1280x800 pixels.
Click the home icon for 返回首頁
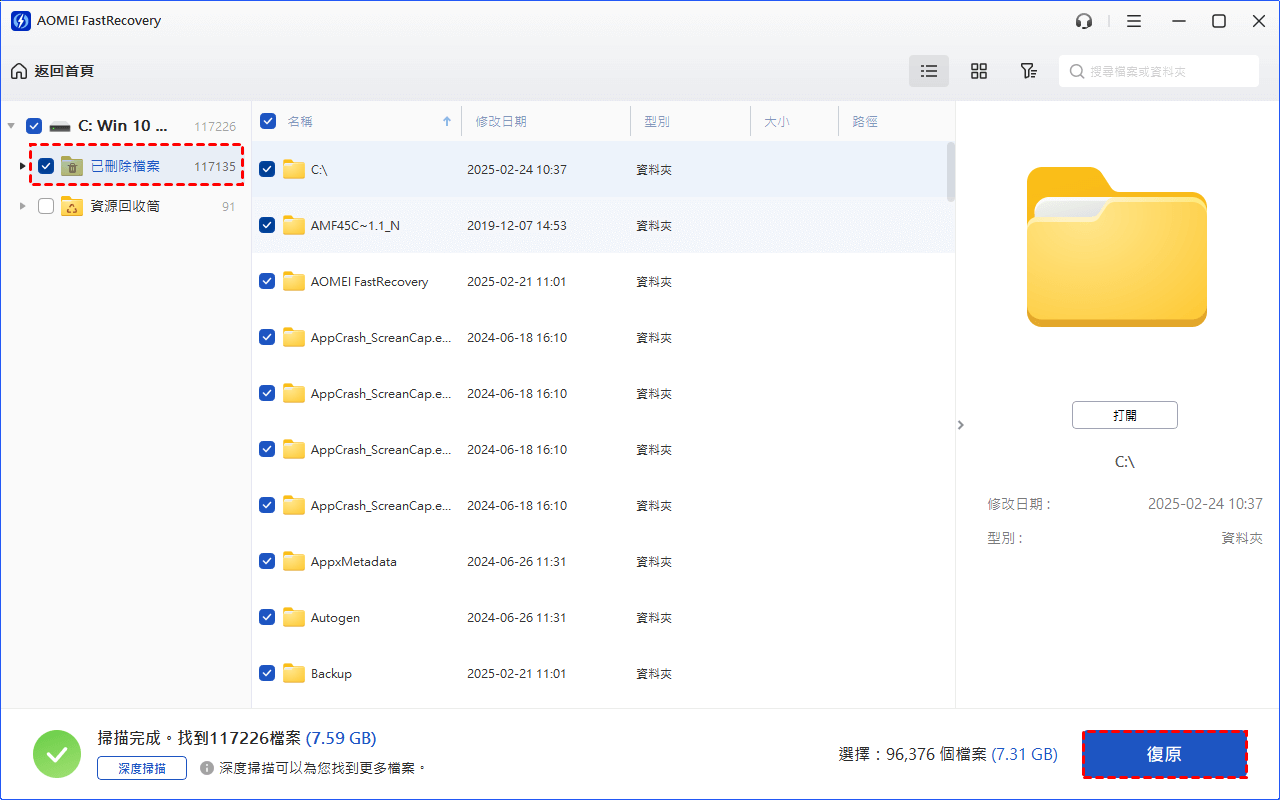[x=19, y=71]
